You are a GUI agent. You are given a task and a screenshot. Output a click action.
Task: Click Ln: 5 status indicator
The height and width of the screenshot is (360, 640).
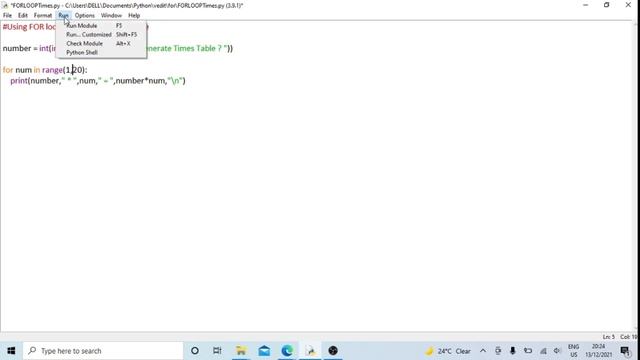(x=609, y=337)
